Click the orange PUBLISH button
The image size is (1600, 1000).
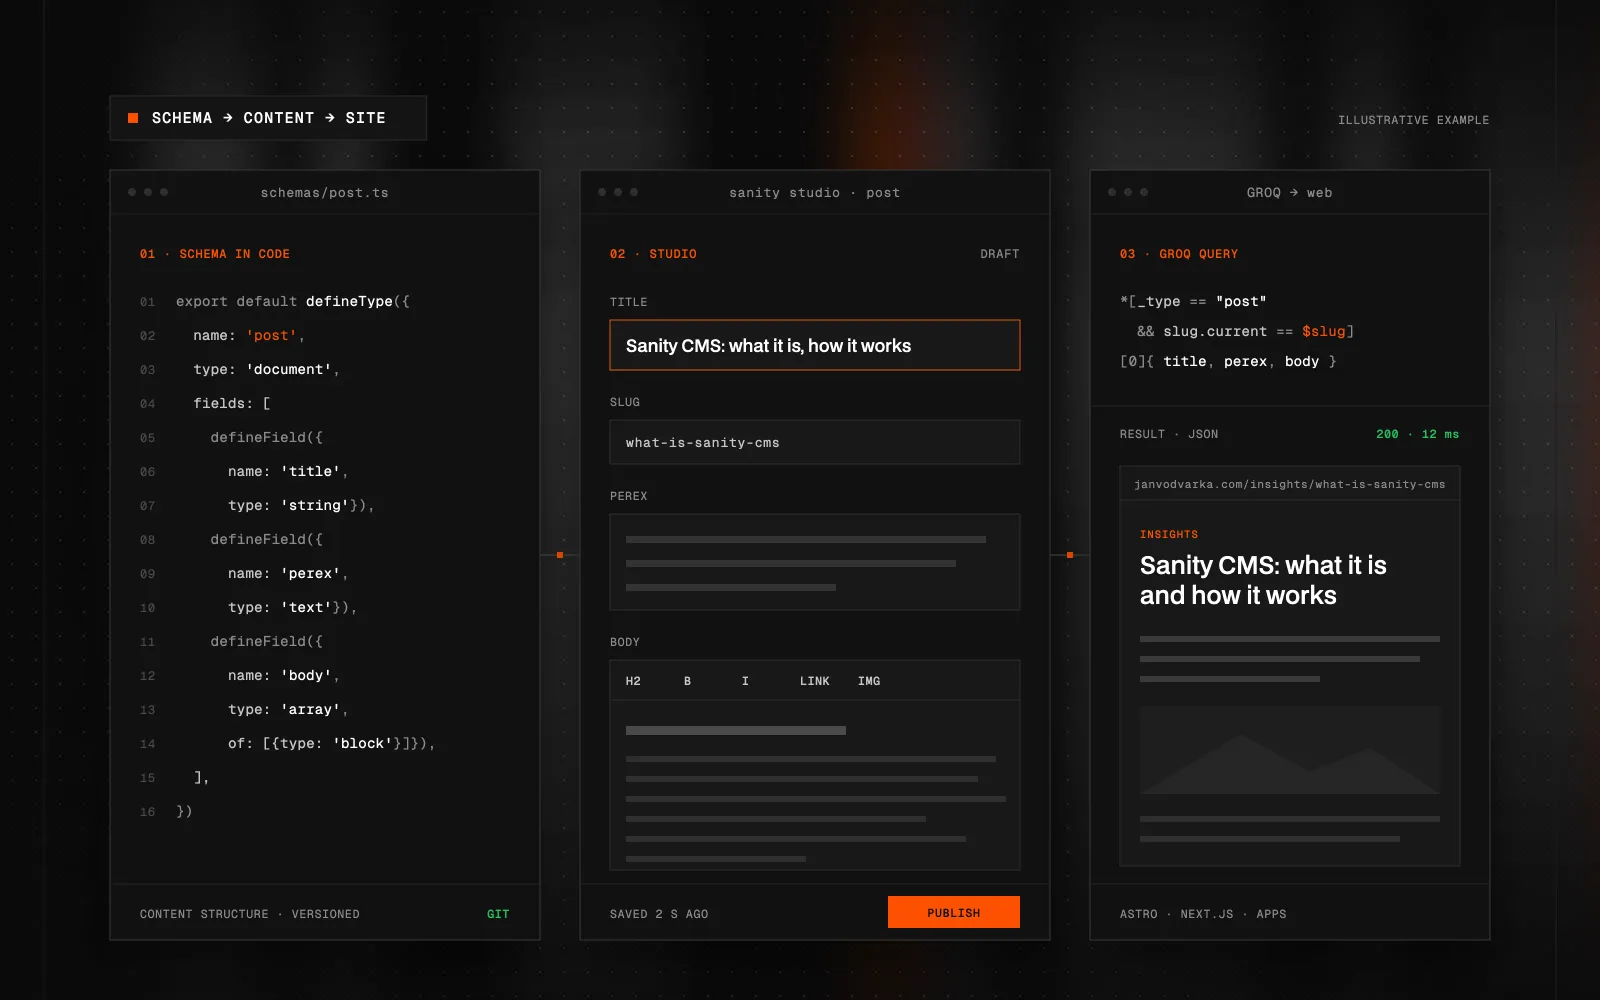tap(954, 912)
